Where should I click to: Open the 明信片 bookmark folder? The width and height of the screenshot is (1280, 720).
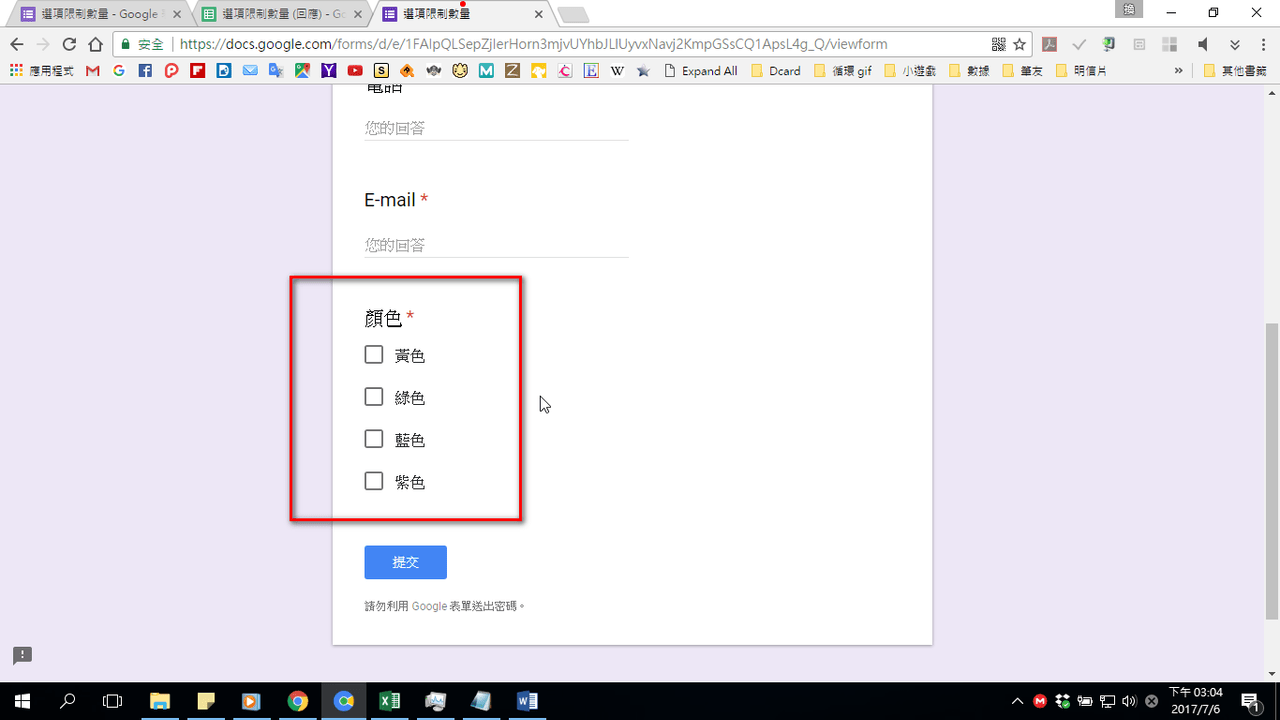[1080, 71]
